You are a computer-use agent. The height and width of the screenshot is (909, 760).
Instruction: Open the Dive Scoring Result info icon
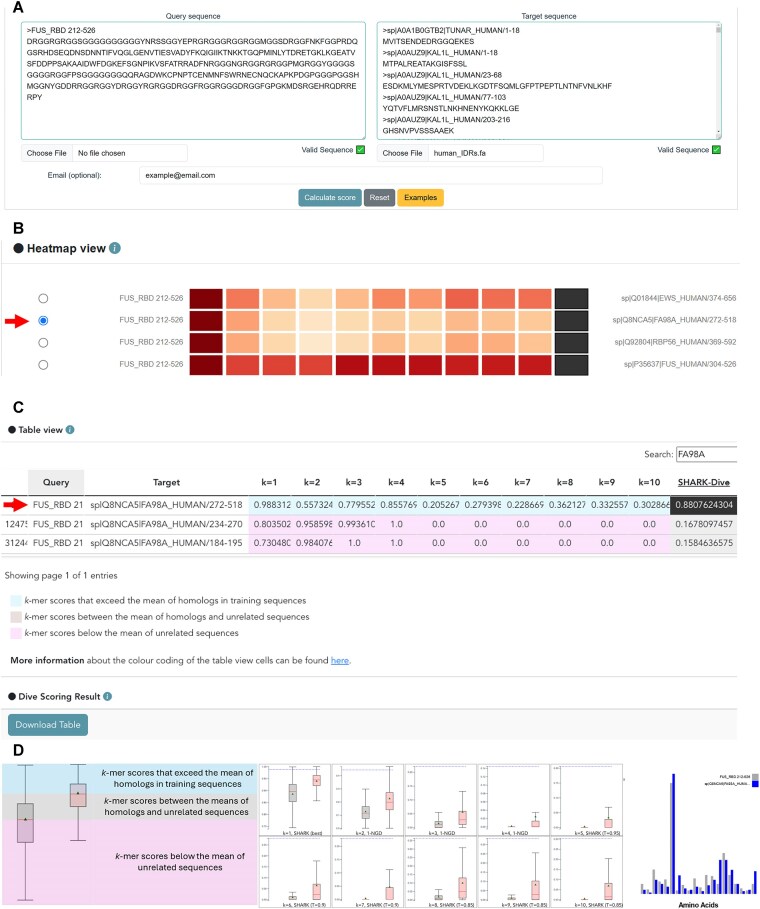click(x=107, y=696)
